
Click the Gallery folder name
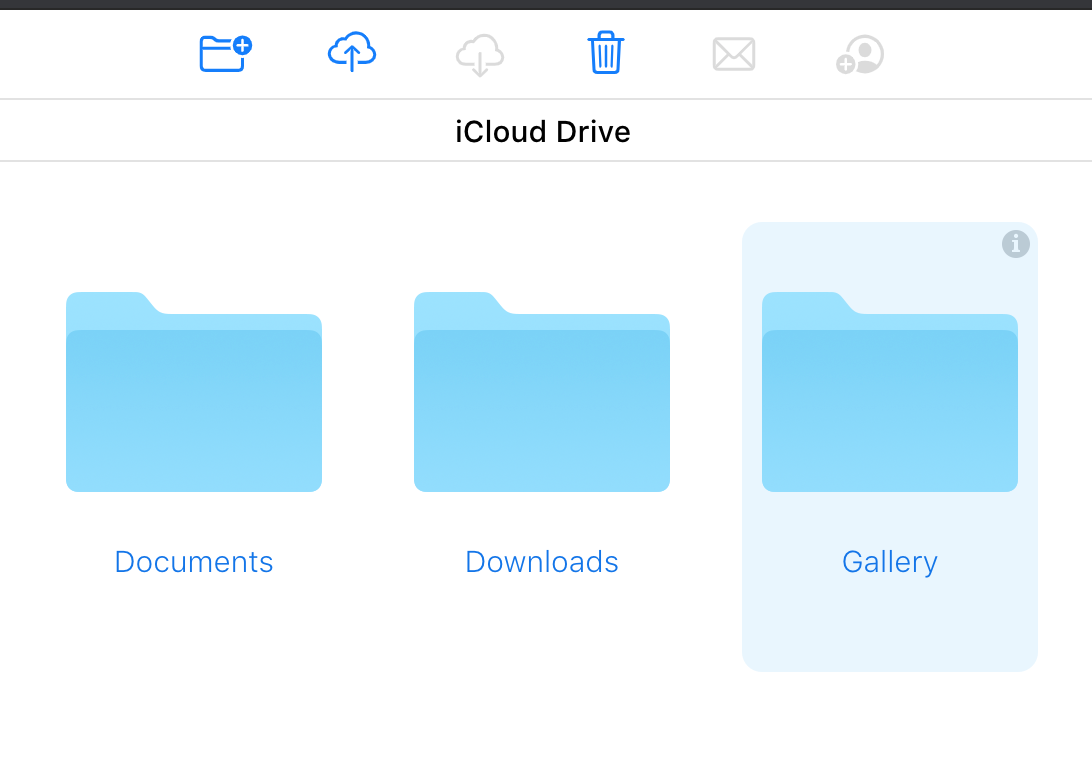tap(890, 562)
